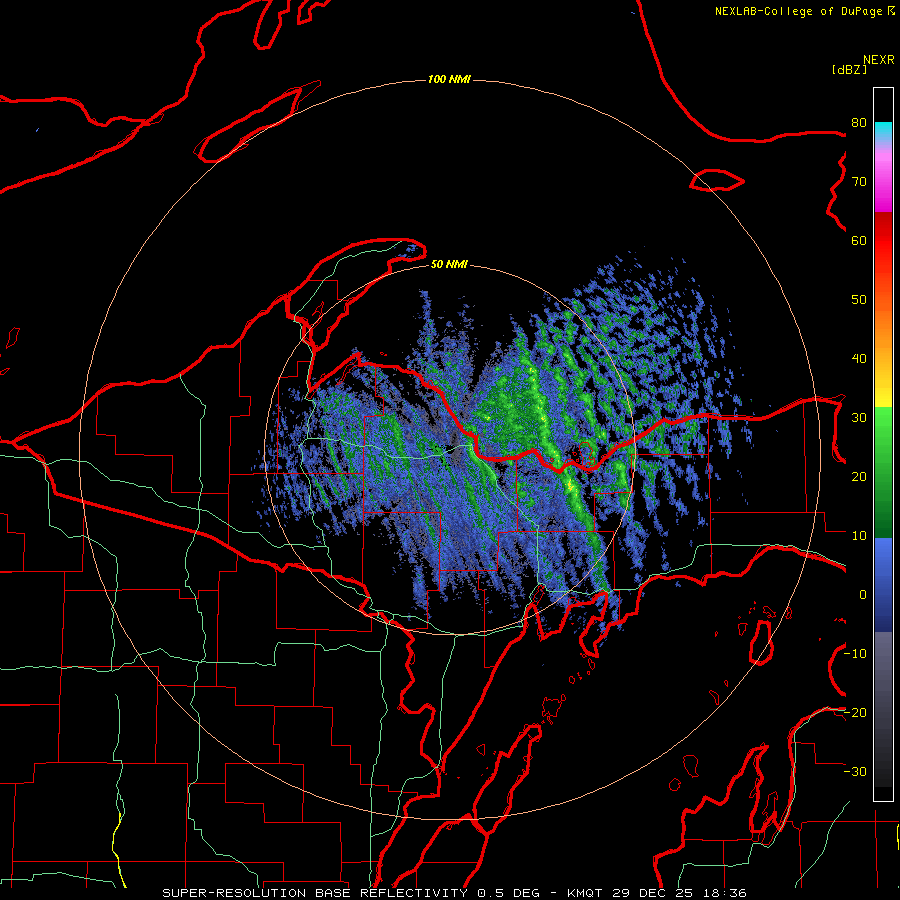Click the -30 value on the dBZ scale
This screenshot has width=900, height=900.
click(855, 771)
